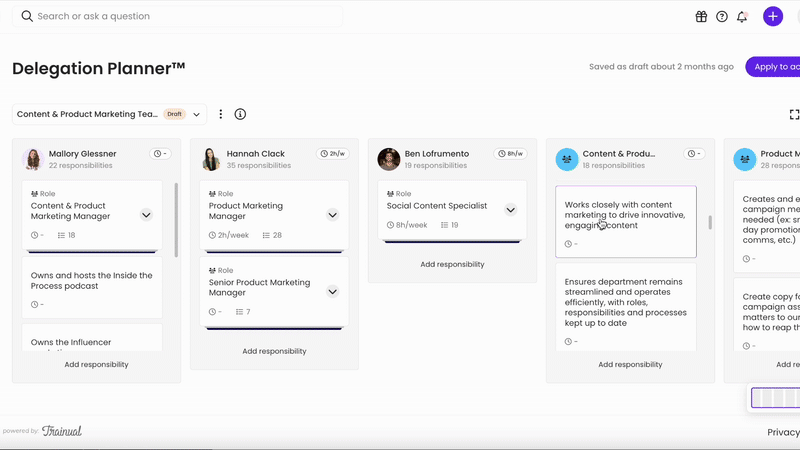The width and height of the screenshot is (800, 450).
Task: Click clock icon on Ensures department remains streamlined card
Action: [x=568, y=341]
